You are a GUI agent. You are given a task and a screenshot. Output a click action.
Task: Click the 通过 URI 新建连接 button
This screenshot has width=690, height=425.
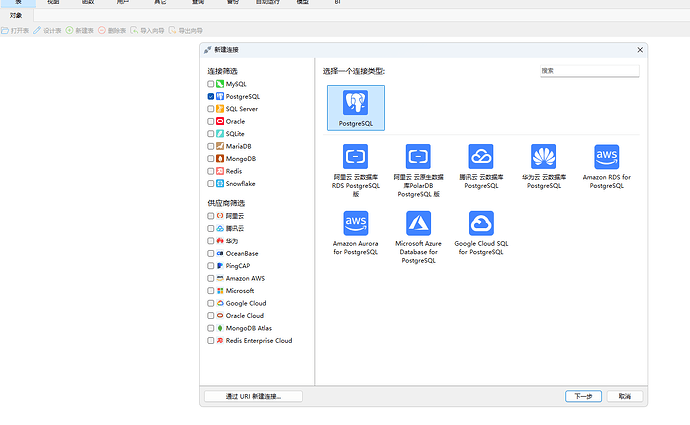253,396
